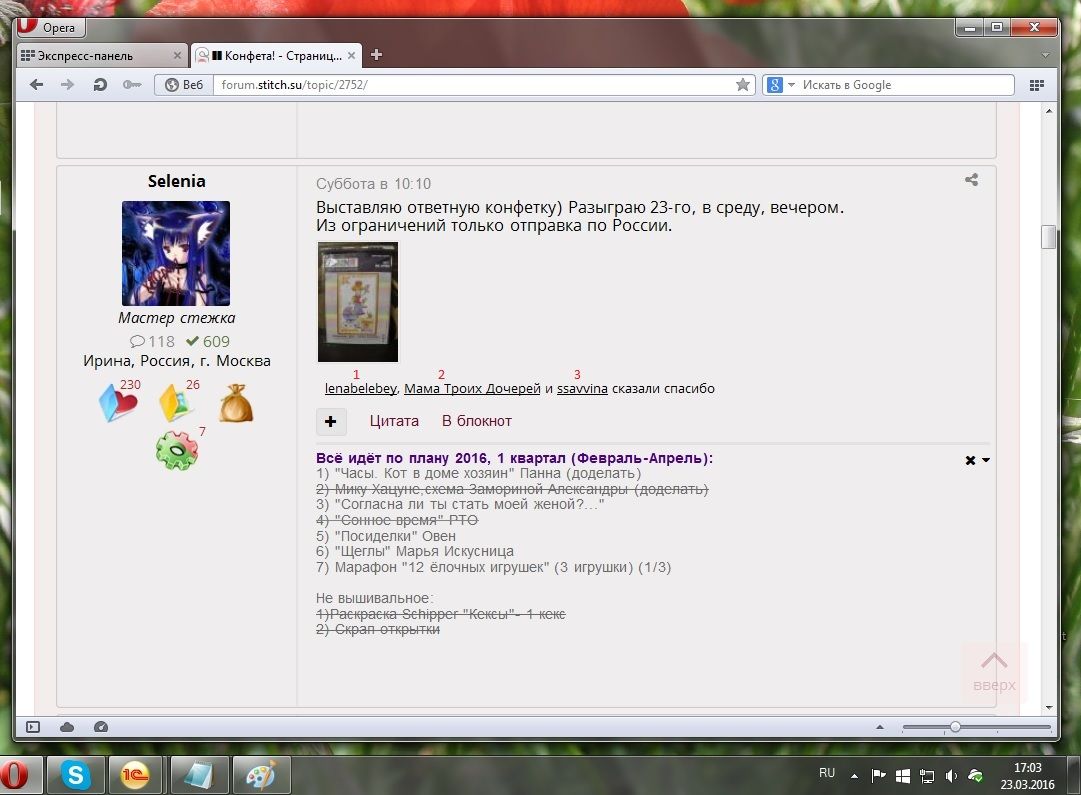
Task: Open the cross-stitch kit photo thumbnail
Action: click(357, 301)
